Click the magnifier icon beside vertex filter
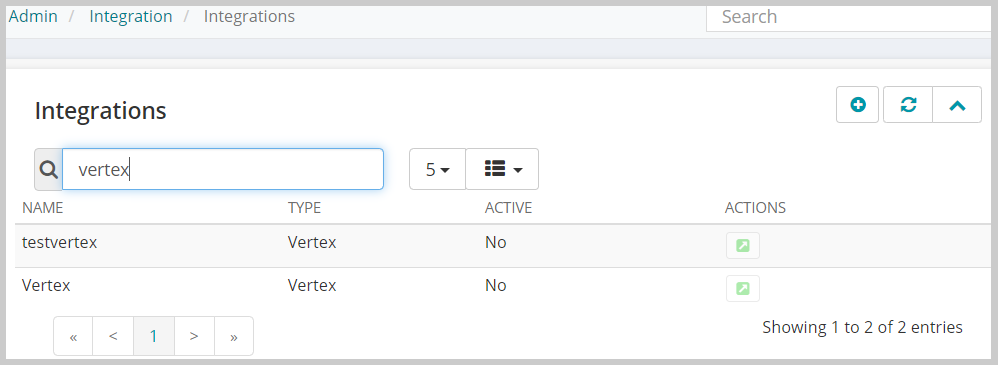This screenshot has height=365, width=998. [x=48, y=169]
